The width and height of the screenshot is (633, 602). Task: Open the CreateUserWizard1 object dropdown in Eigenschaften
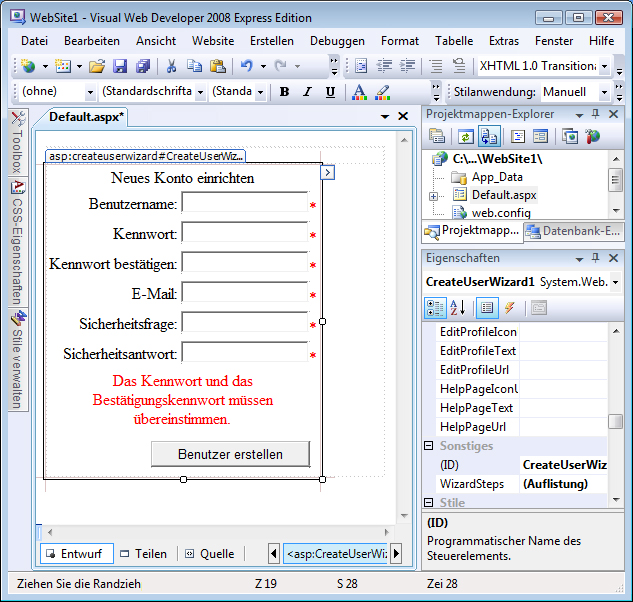coord(615,282)
